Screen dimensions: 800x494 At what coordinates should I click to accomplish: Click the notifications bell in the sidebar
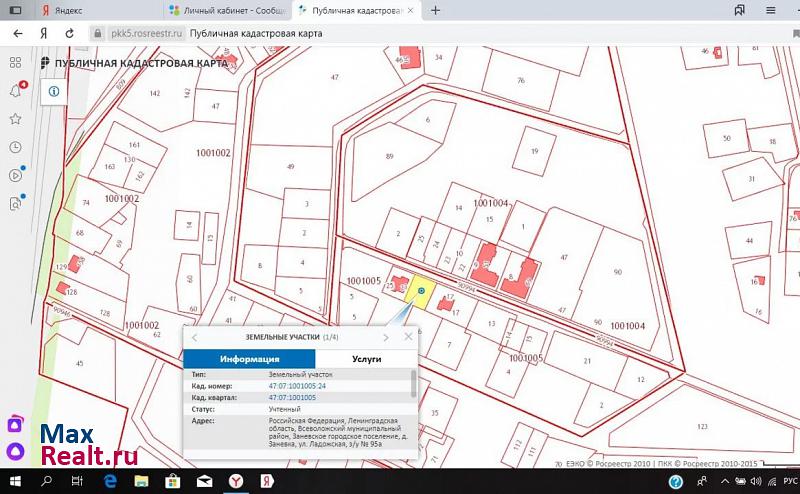coord(15,91)
